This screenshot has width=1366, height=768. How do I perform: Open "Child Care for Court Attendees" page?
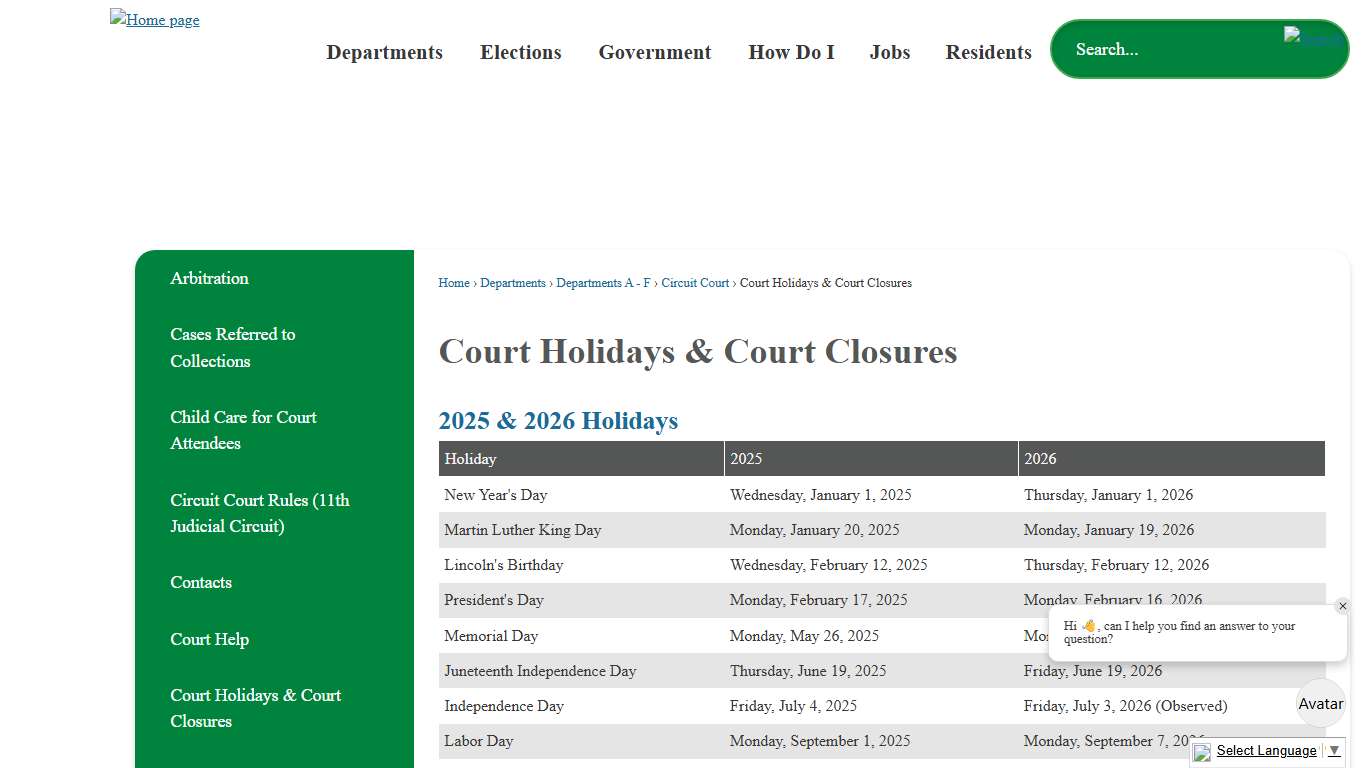click(x=243, y=430)
